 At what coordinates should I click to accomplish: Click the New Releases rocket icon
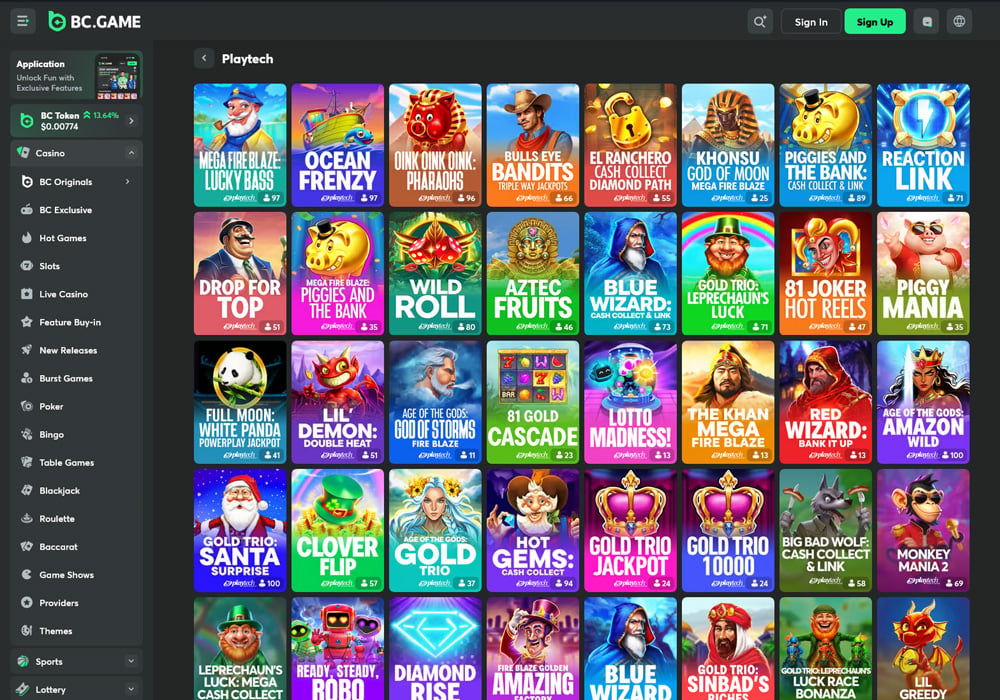pyautogui.click(x=27, y=350)
